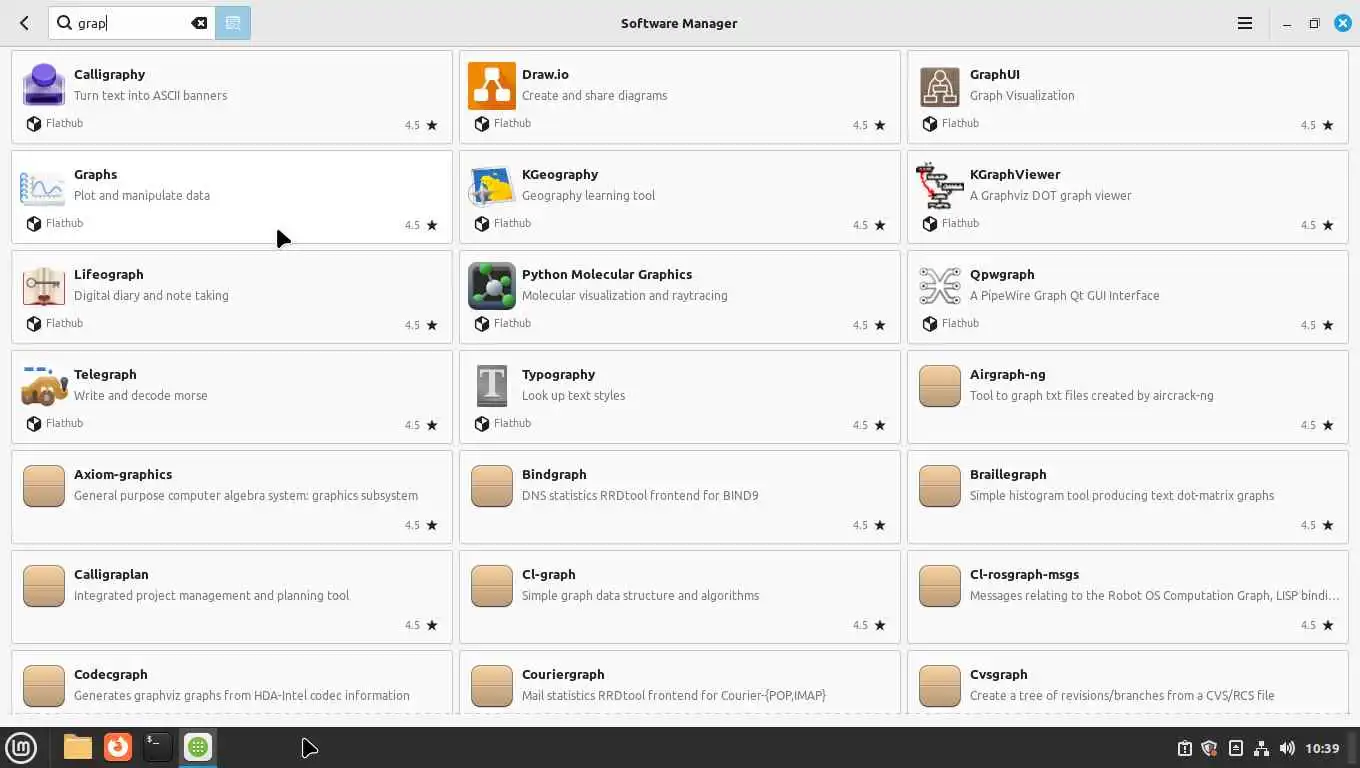Click the Codecgraph title text
Screen dimensions: 1360x768
pyautogui.click(x=110, y=675)
